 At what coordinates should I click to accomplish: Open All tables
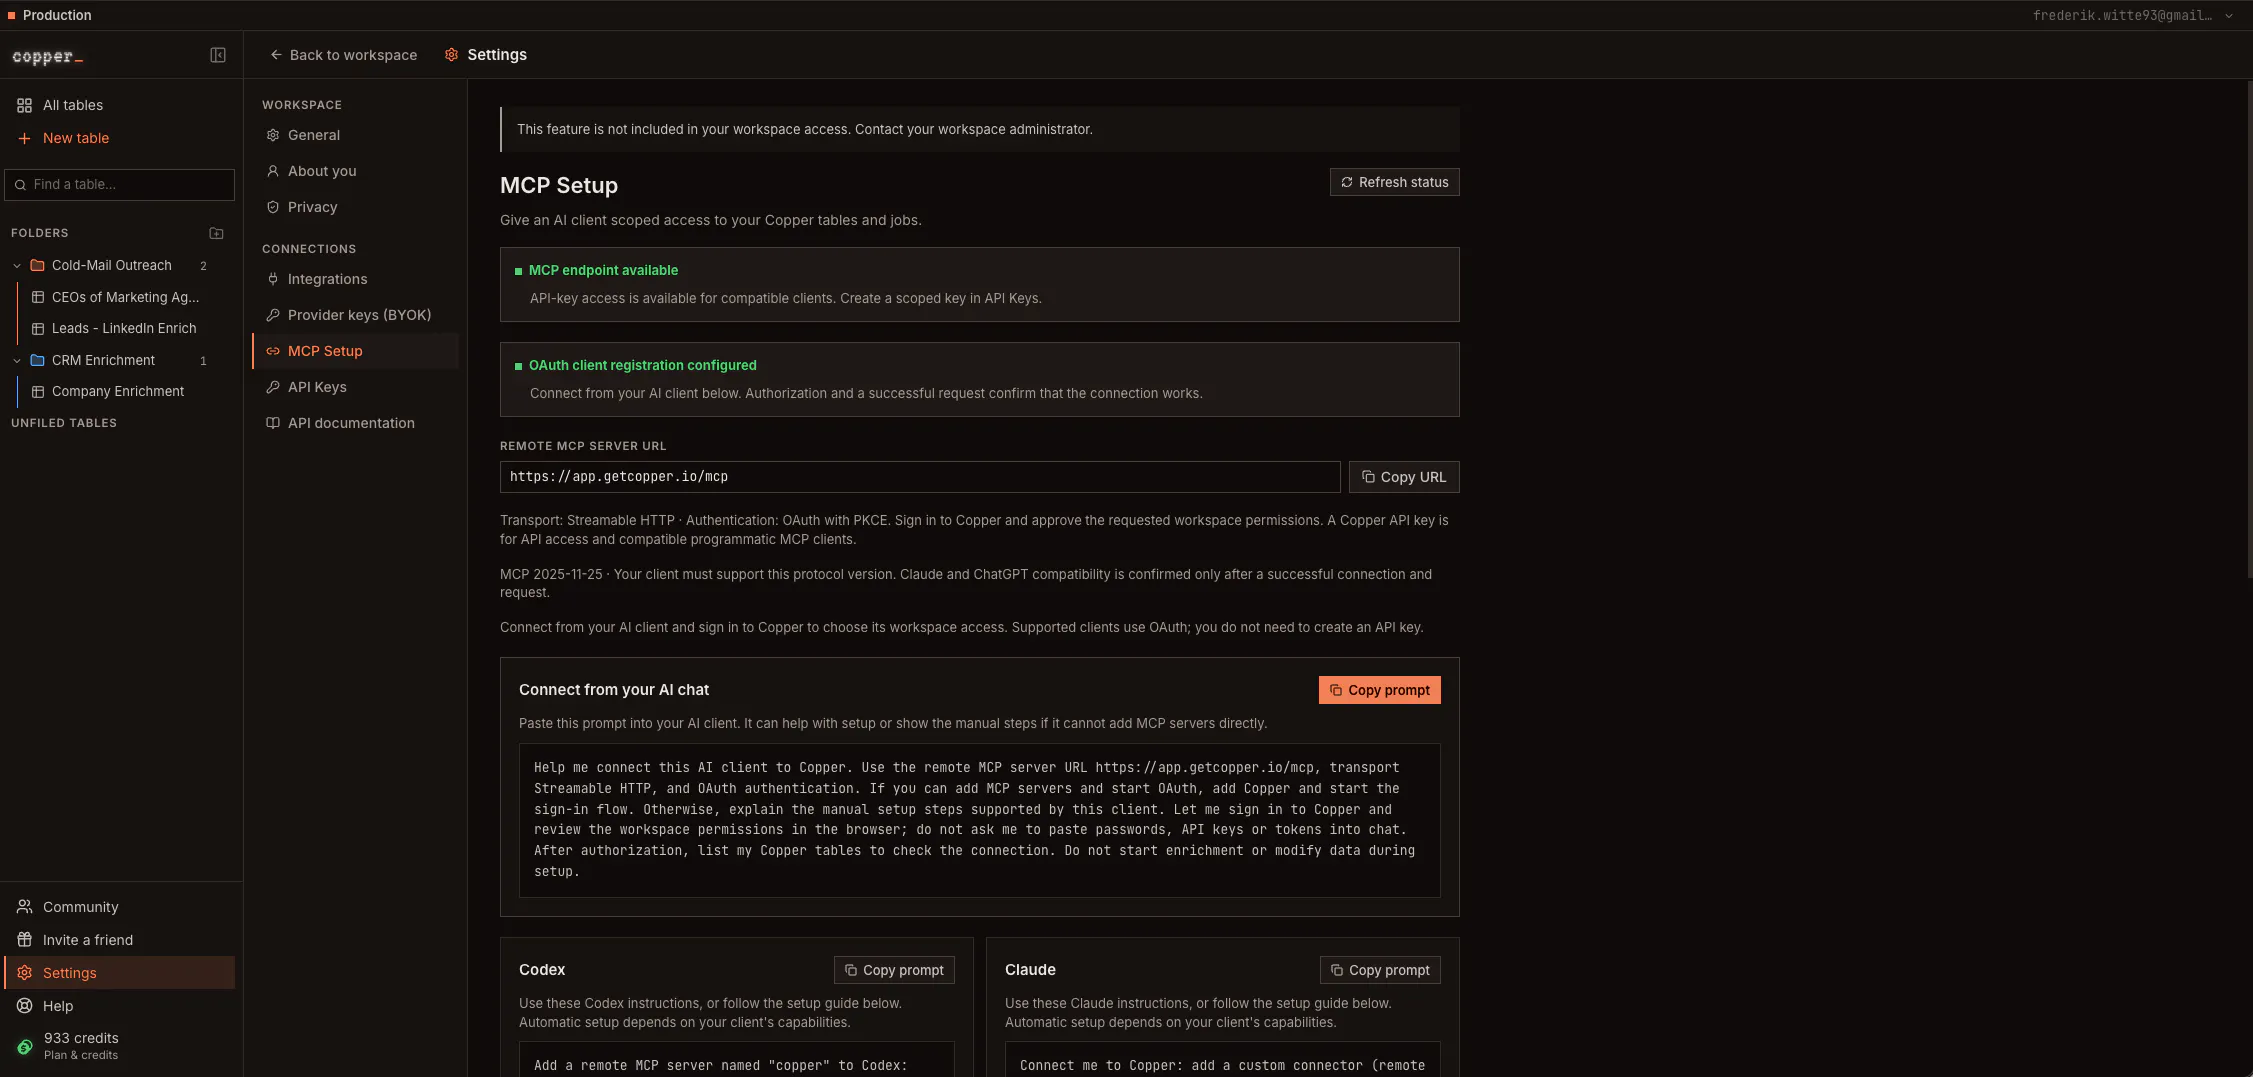120,105
